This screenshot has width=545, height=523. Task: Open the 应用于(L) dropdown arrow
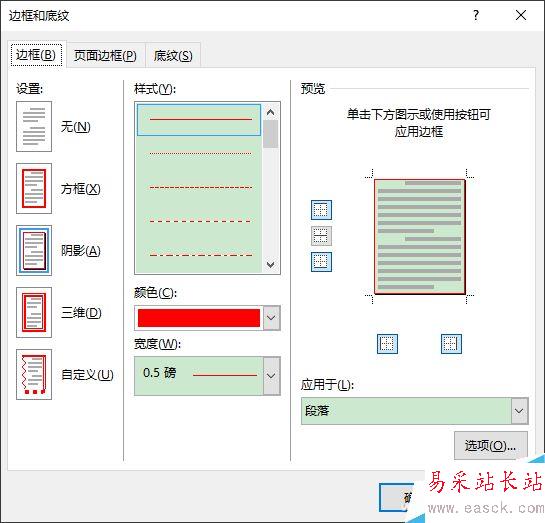point(519,411)
